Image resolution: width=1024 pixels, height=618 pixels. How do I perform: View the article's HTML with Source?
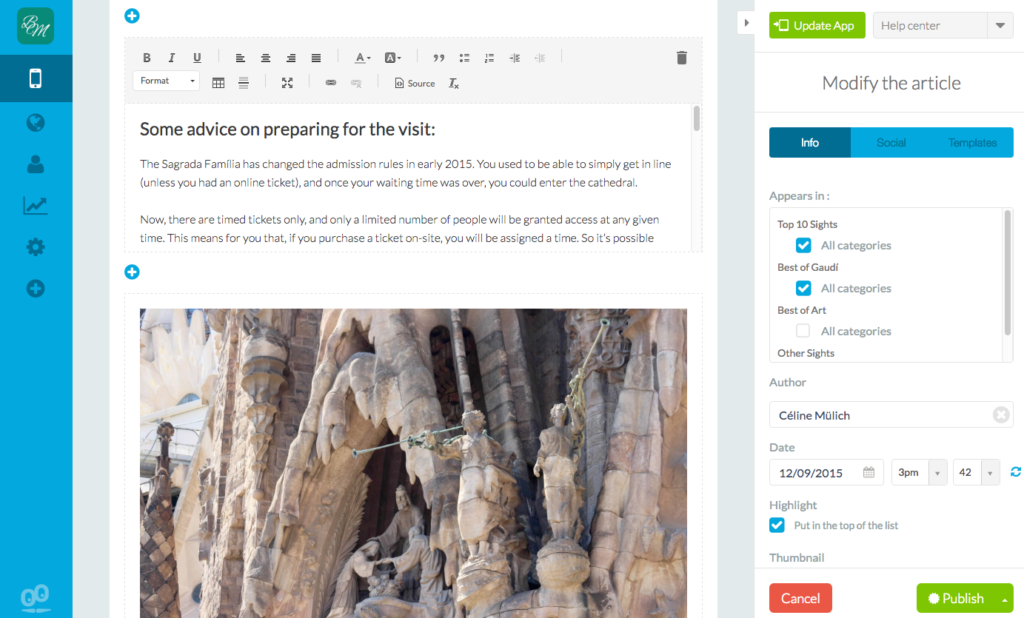pos(414,83)
